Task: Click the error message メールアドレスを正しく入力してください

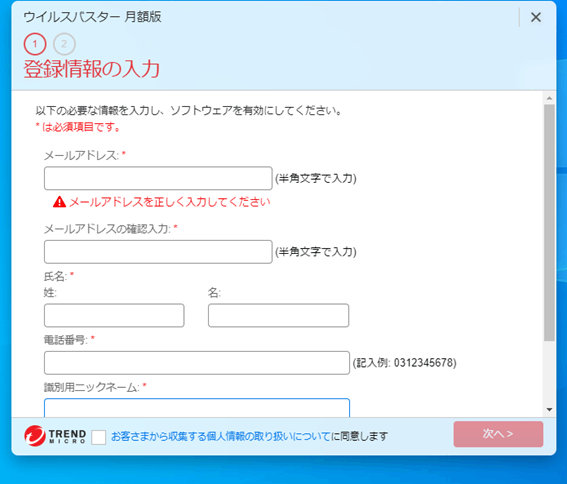Action: coord(170,202)
